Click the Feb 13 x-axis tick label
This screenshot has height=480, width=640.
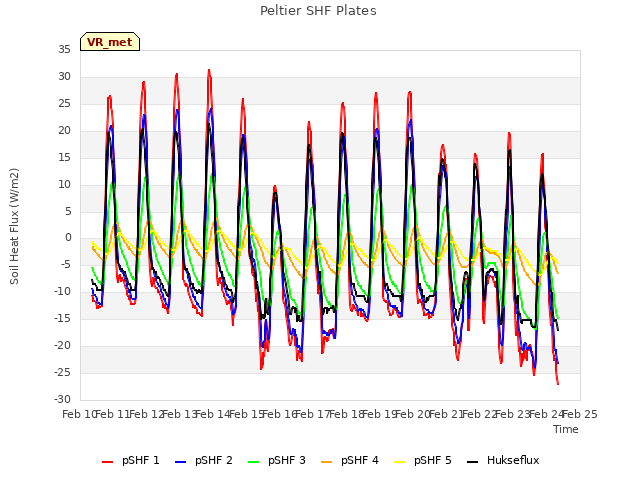click(179, 414)
